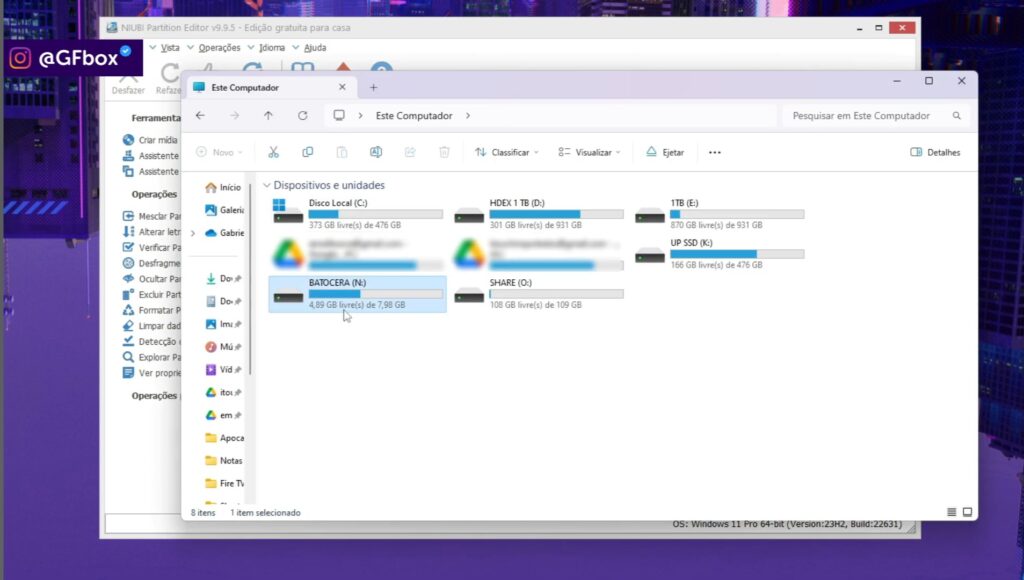Click the Rename icon in Explorer toolbar
The height and width of the screenshot is (580, 1024).
(376, 152)
